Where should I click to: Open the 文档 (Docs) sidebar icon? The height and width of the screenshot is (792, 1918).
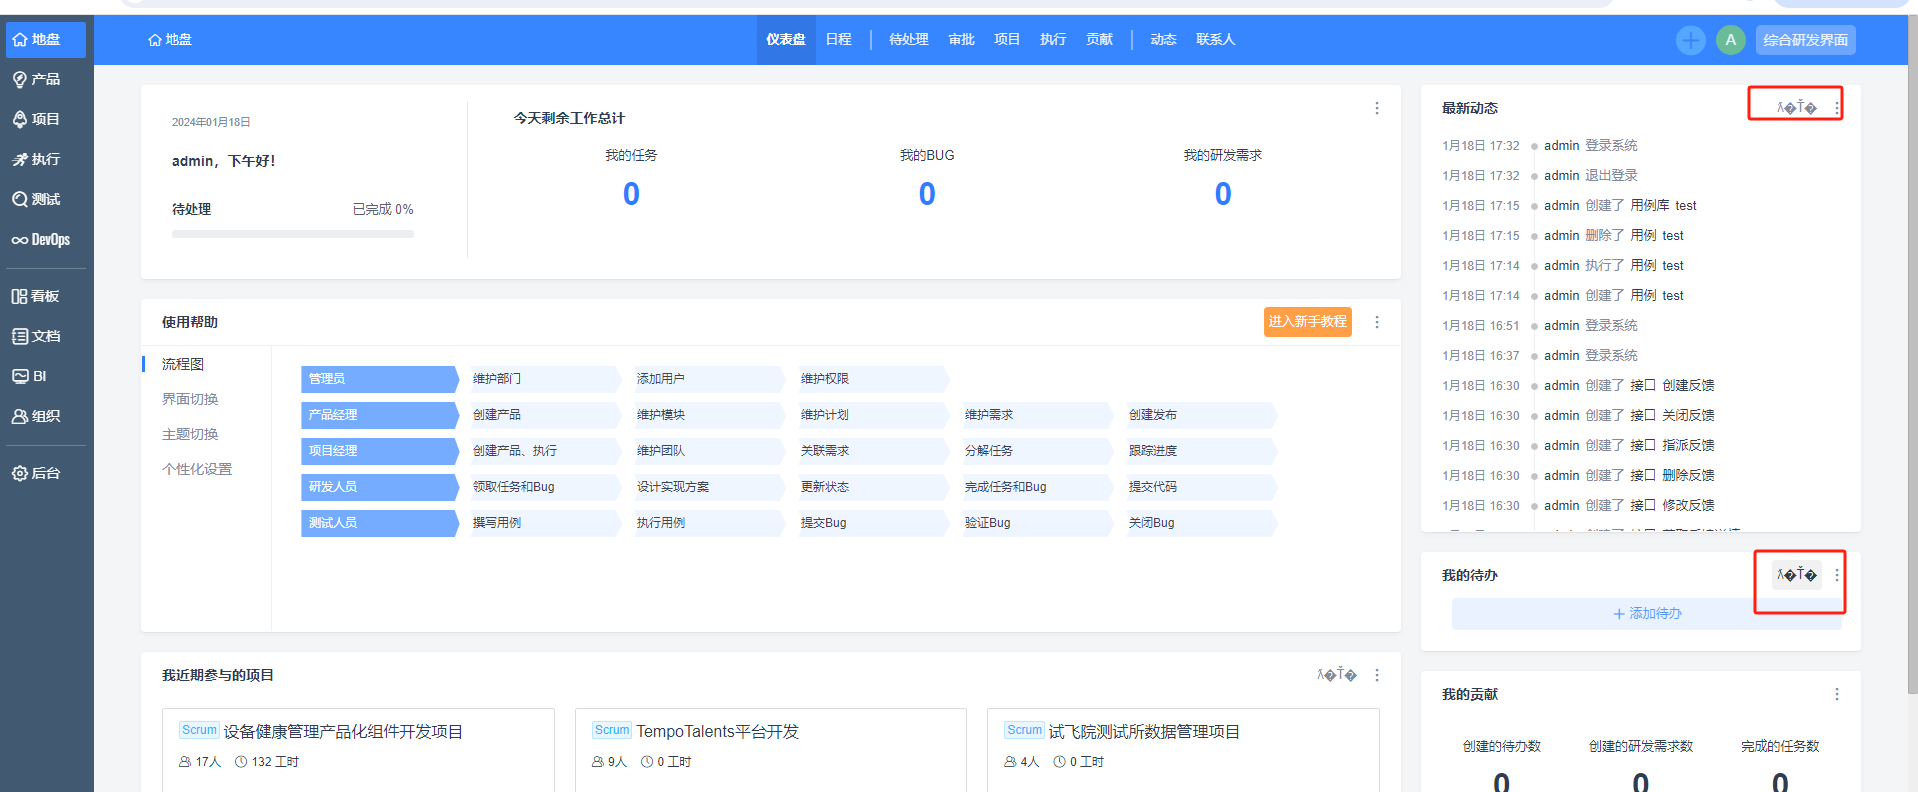click(x=37, y=336)
